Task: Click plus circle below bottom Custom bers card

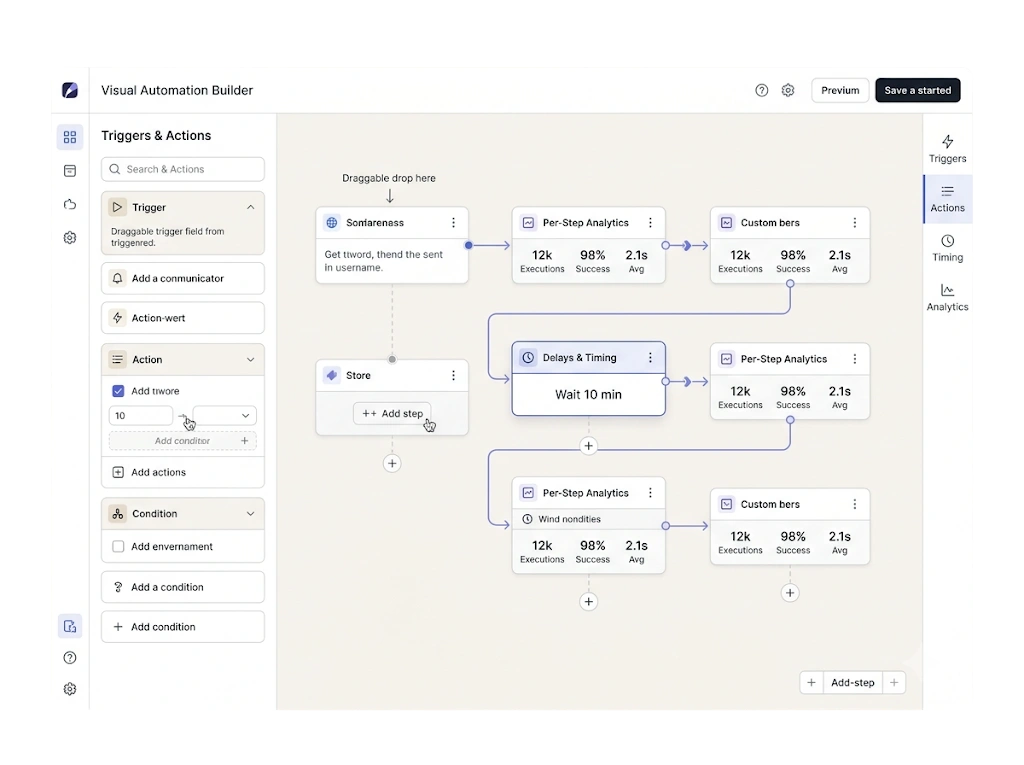Action: [x=790, y=593]
